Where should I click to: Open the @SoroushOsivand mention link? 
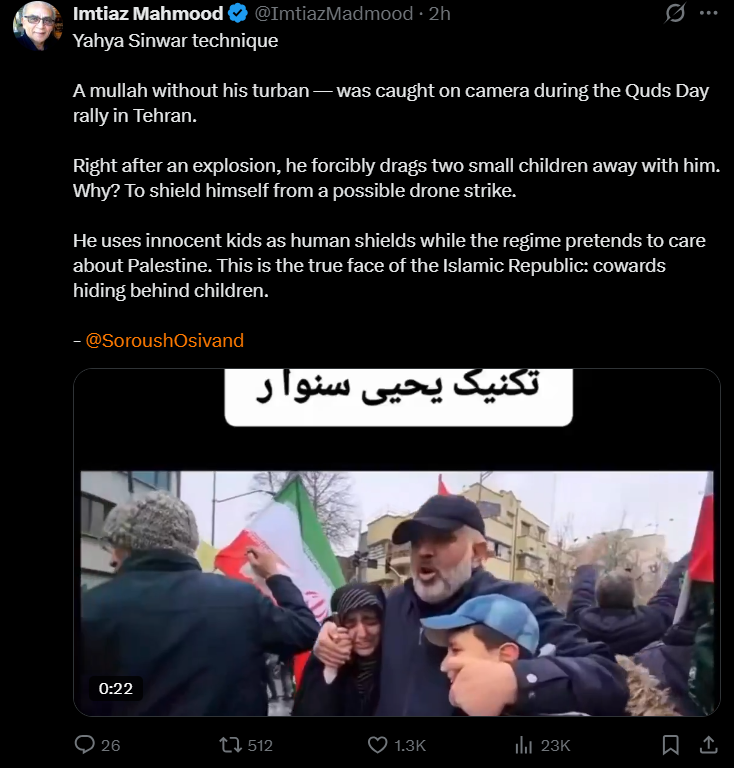[x=165, y=340]
